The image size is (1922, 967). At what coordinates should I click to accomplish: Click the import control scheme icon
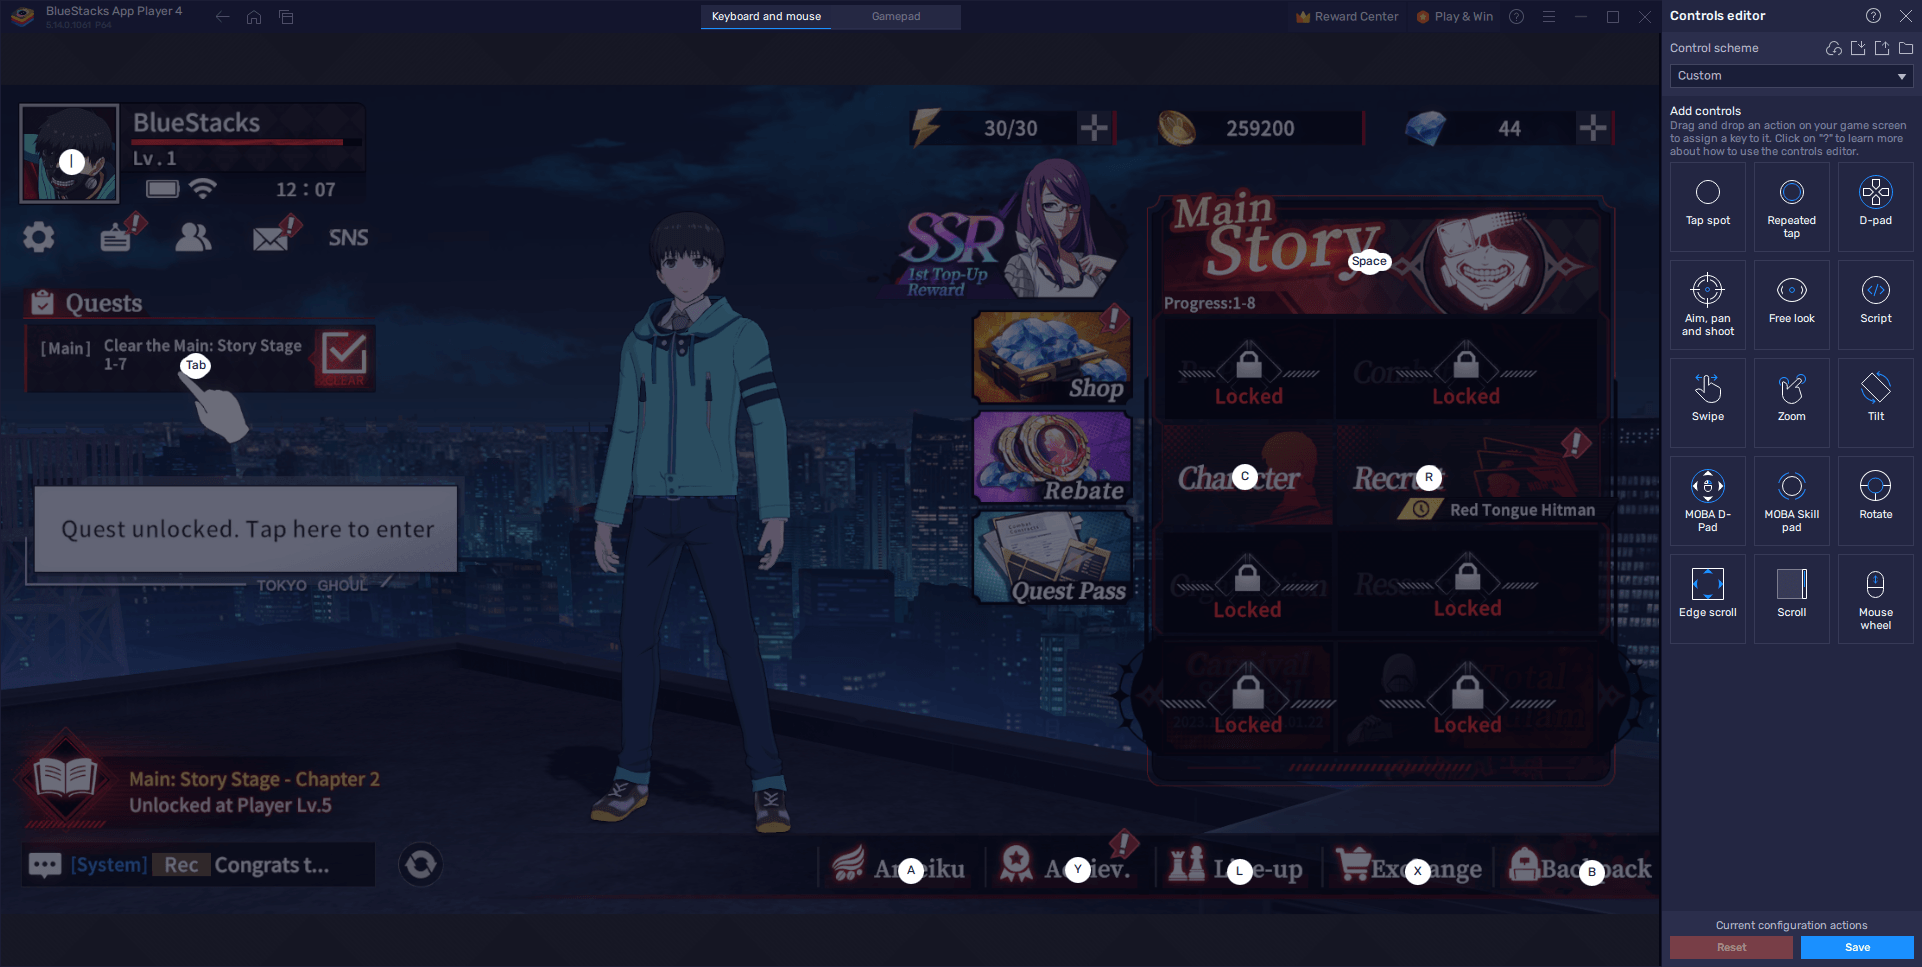pos(1858,48)
